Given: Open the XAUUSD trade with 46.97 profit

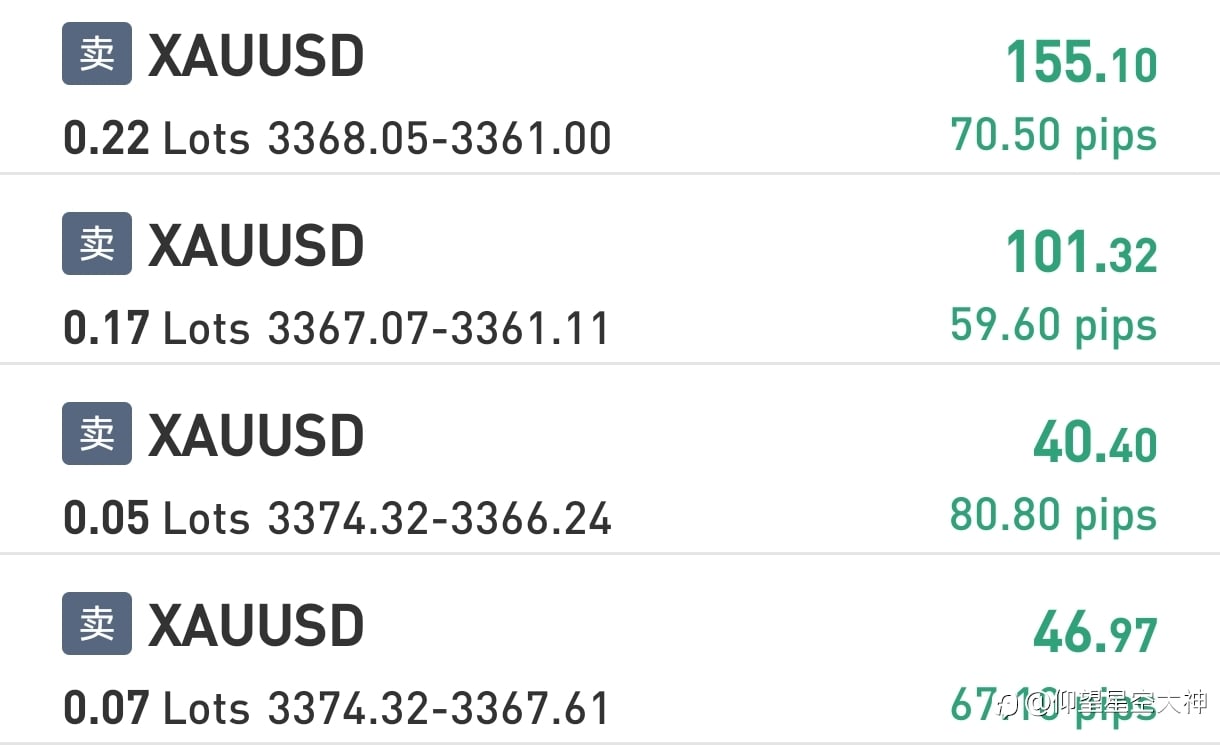Looking at the screenshot, I should pyautogui.click(x=610, y=649).
